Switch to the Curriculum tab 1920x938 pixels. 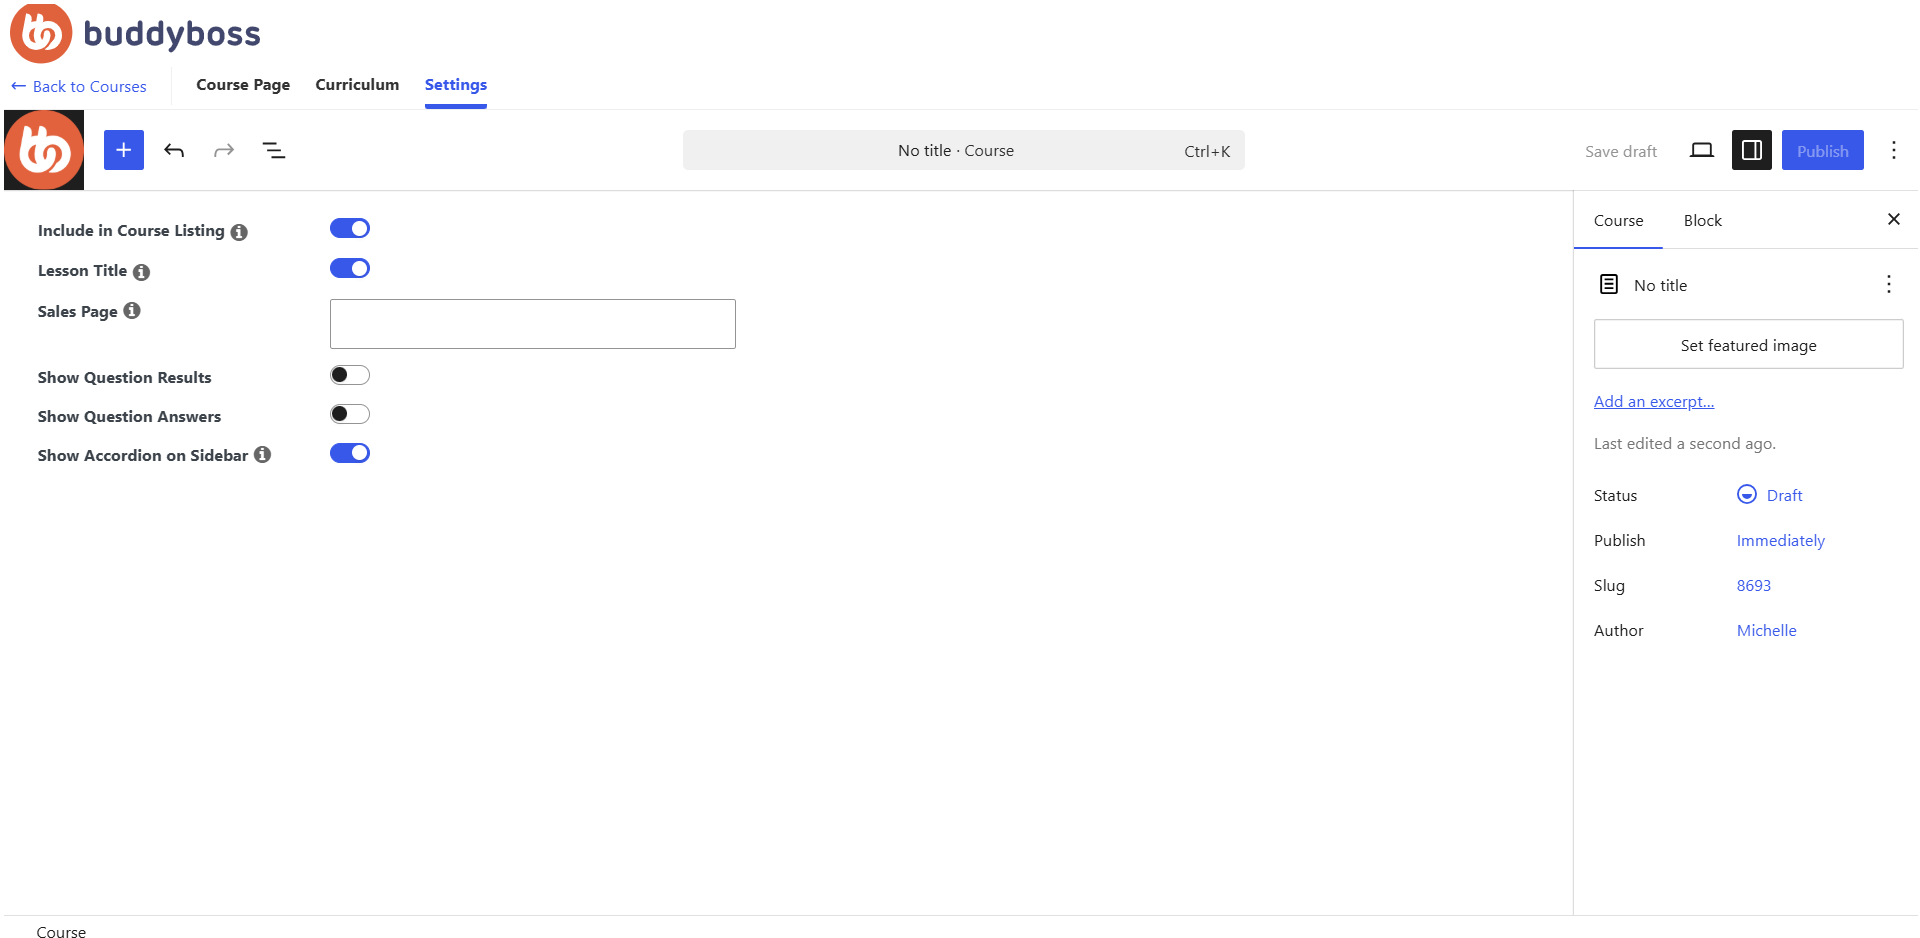pyautogui.click(x=357, y=85)
